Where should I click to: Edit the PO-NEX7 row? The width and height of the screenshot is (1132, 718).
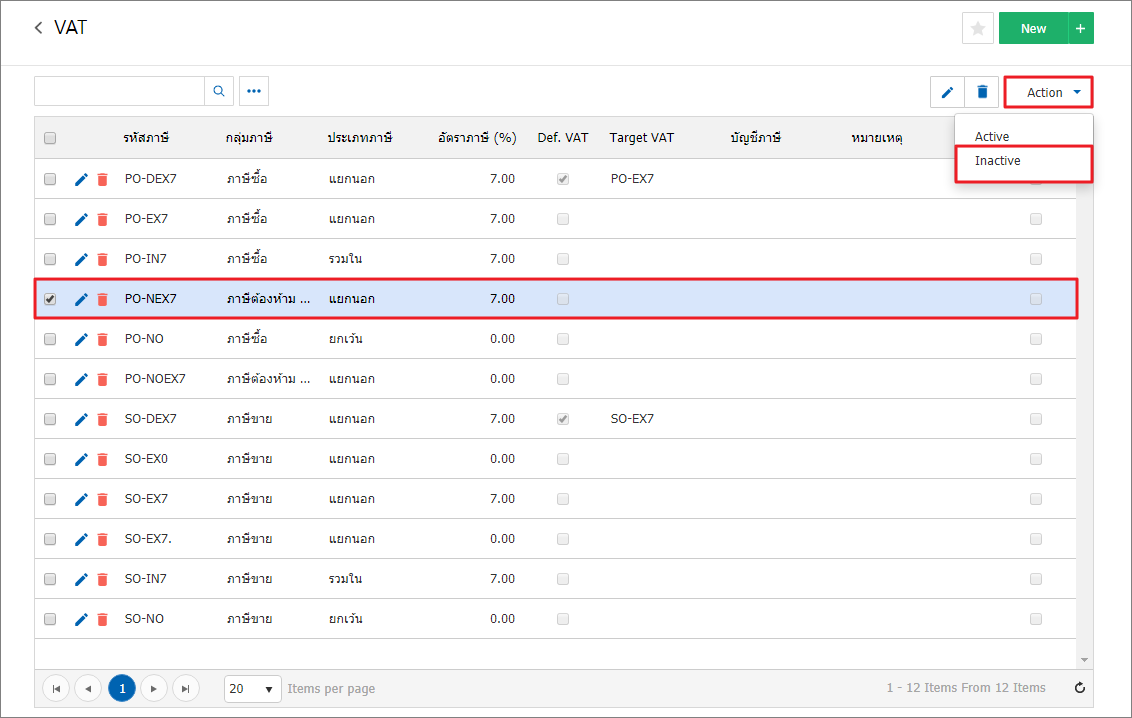point(82,299)
